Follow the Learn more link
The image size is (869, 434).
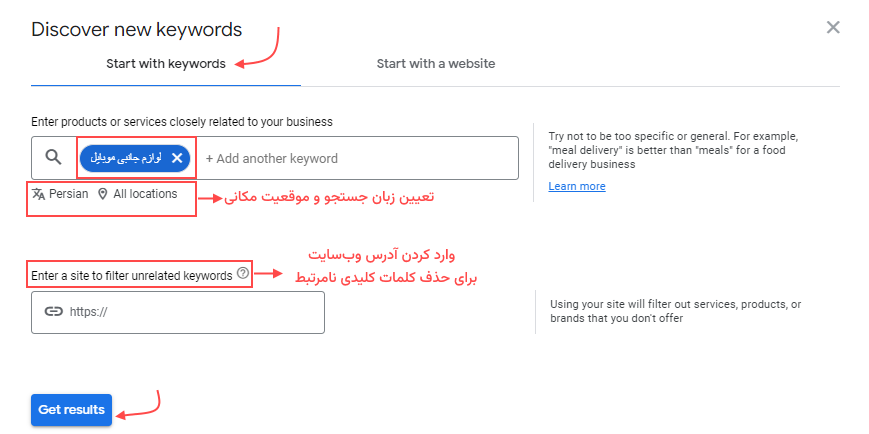(577, 186)
